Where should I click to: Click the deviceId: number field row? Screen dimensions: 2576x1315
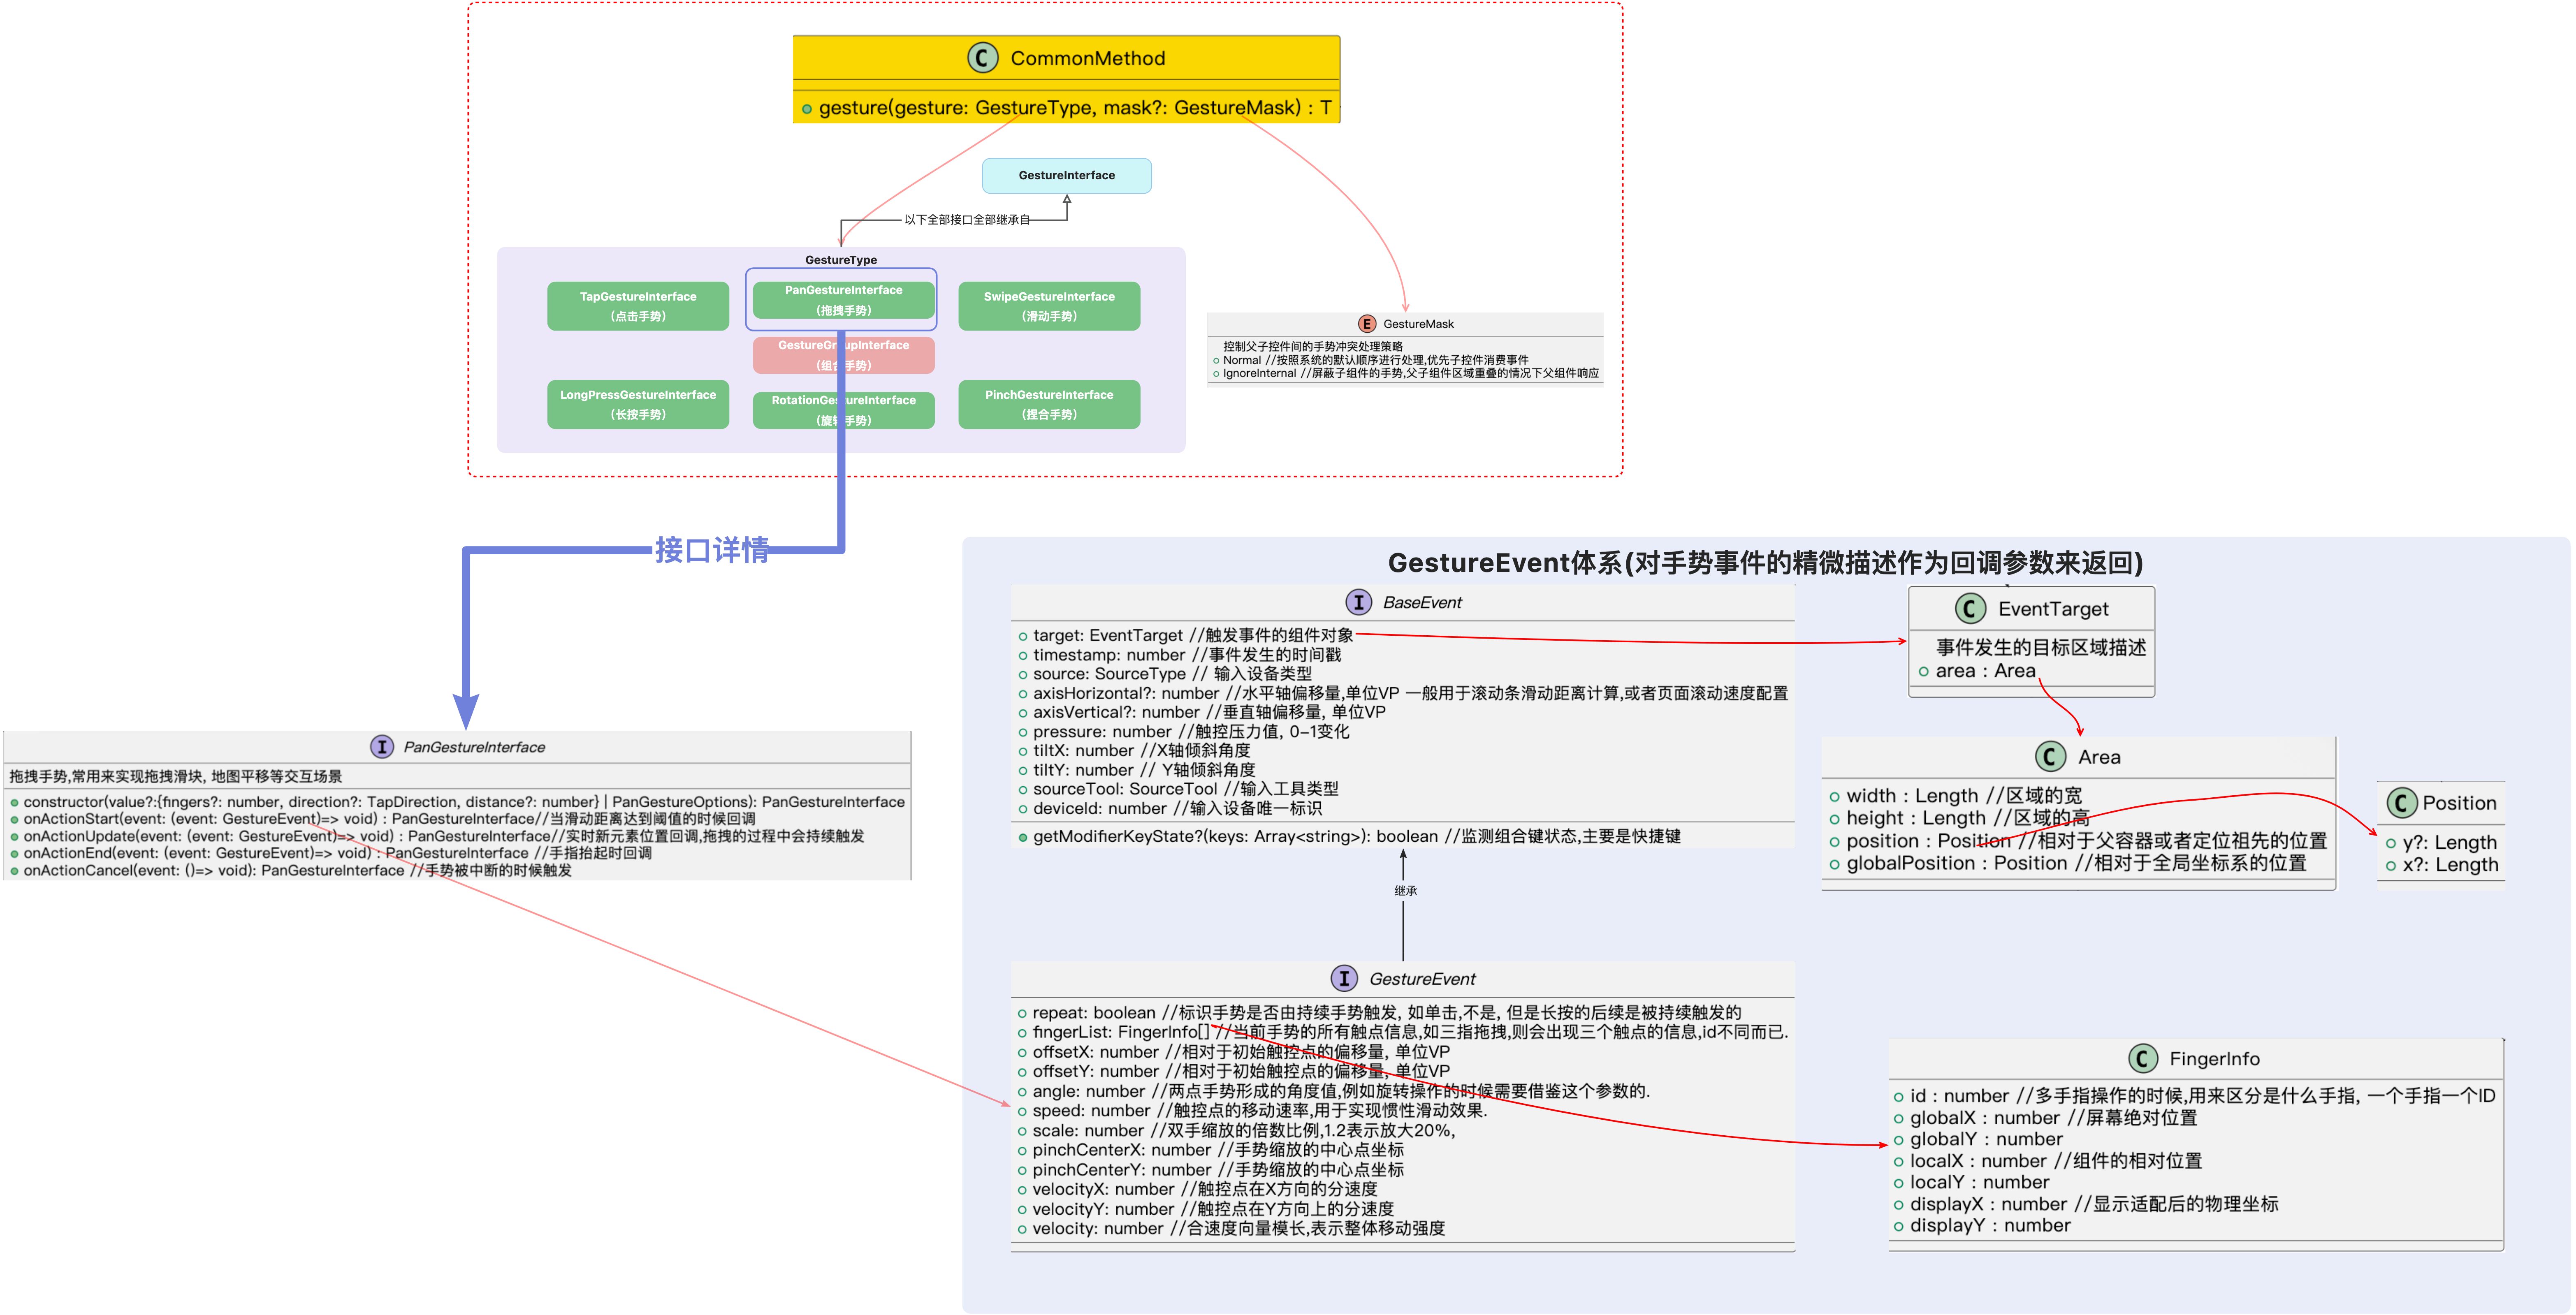(1170, 808)
